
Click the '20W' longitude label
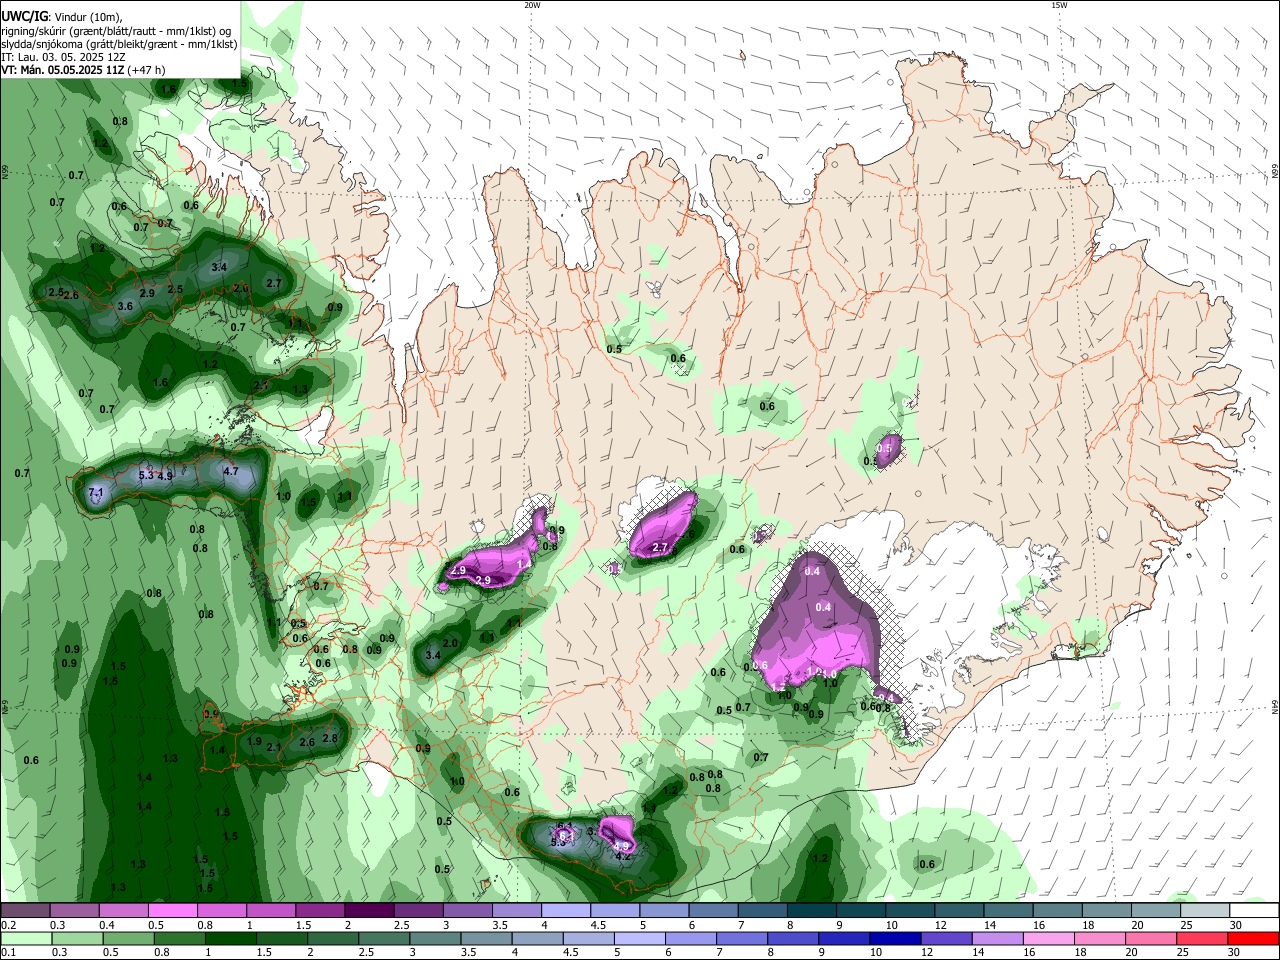(x=532, y=5)
